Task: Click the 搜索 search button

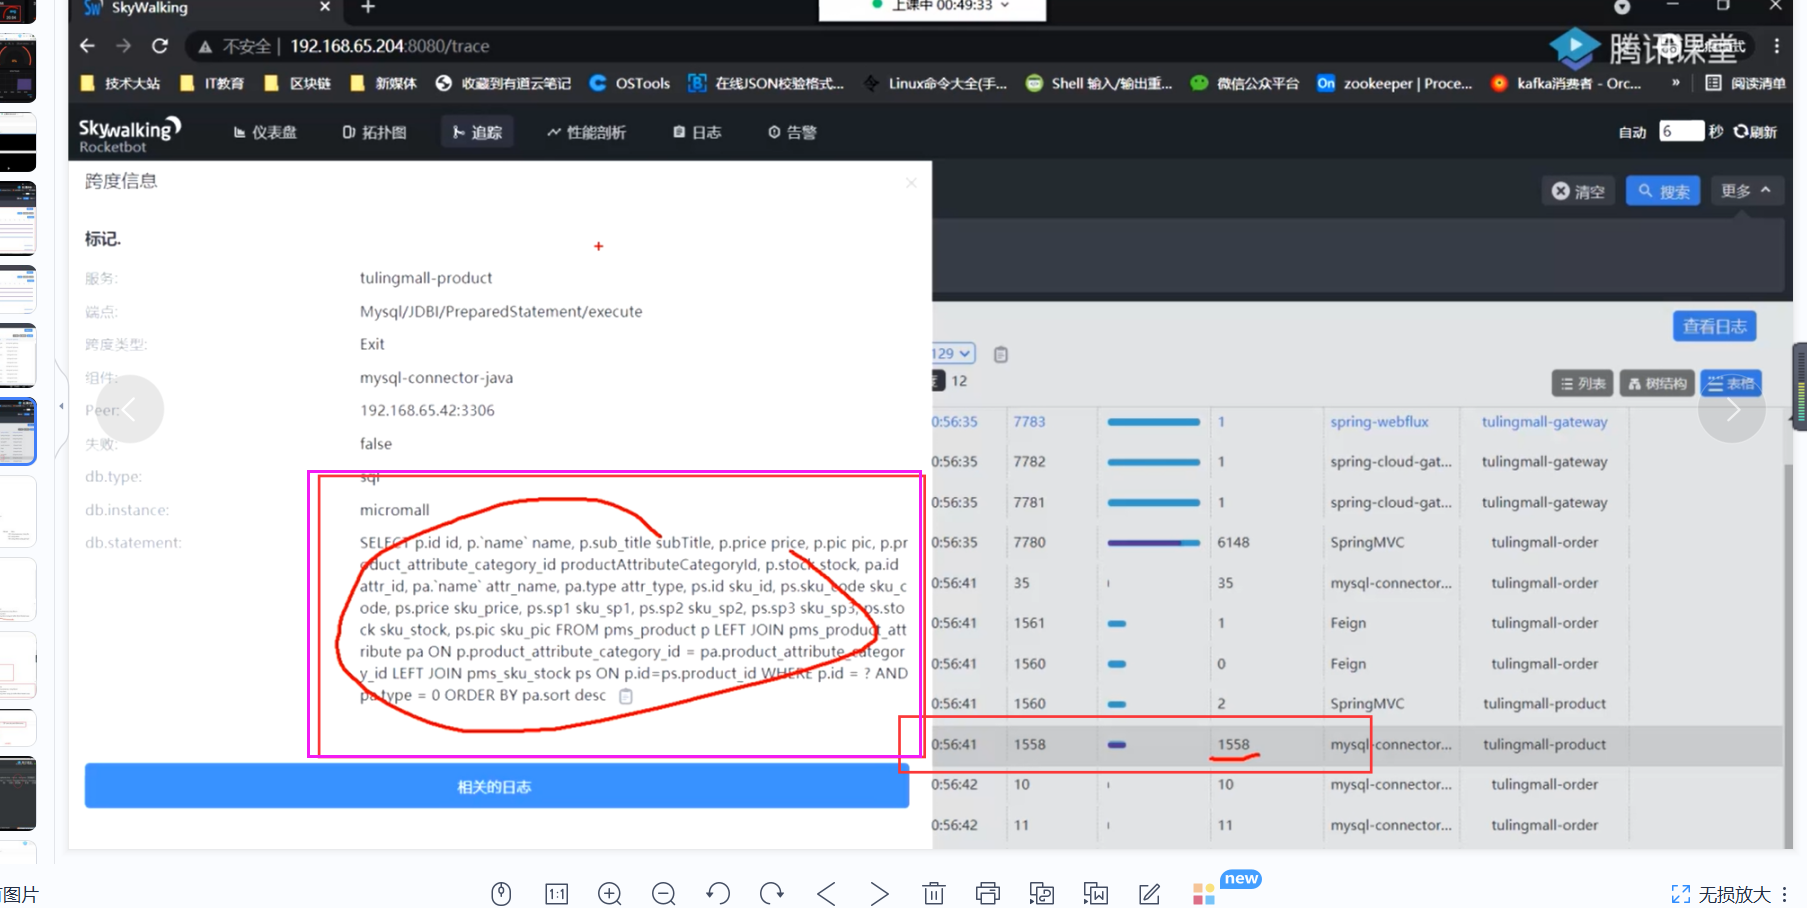Action: click(x=1663, y=191)
